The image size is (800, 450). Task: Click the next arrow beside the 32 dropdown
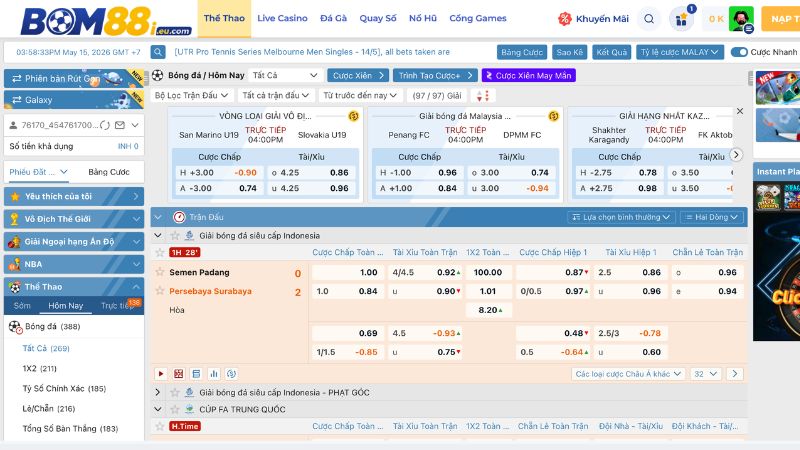point(735,374)
